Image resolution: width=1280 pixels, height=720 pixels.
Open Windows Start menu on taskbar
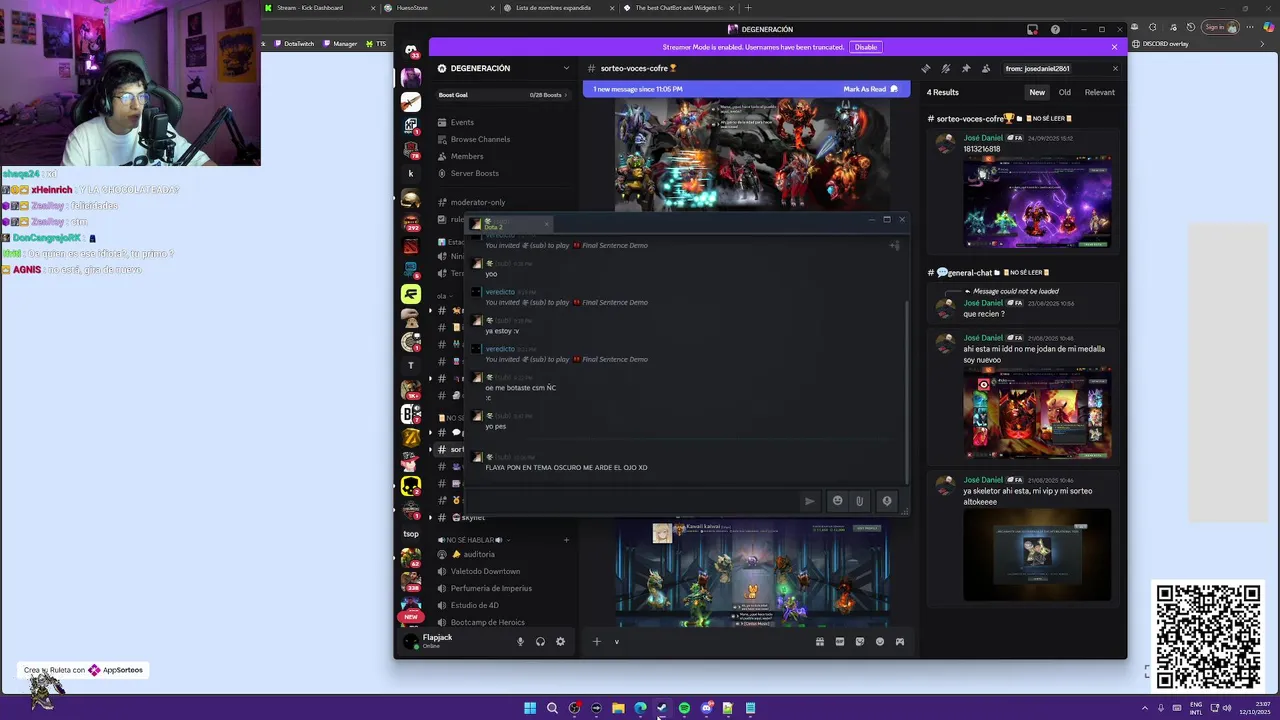530,708
